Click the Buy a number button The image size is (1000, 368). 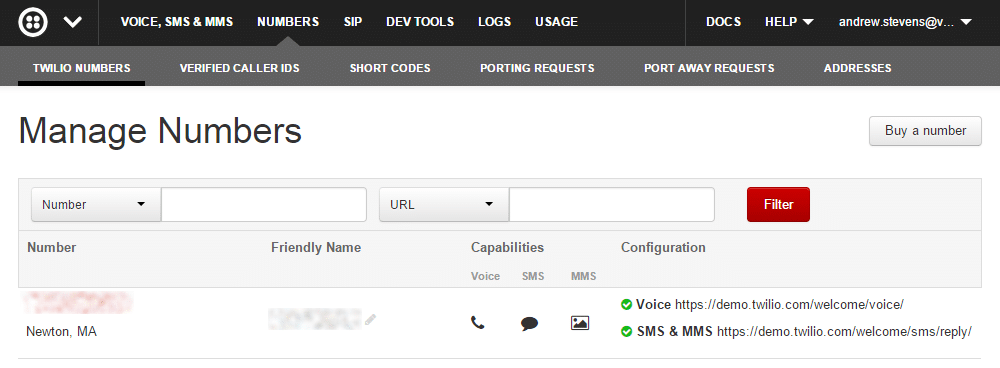(x=925, y=131)
